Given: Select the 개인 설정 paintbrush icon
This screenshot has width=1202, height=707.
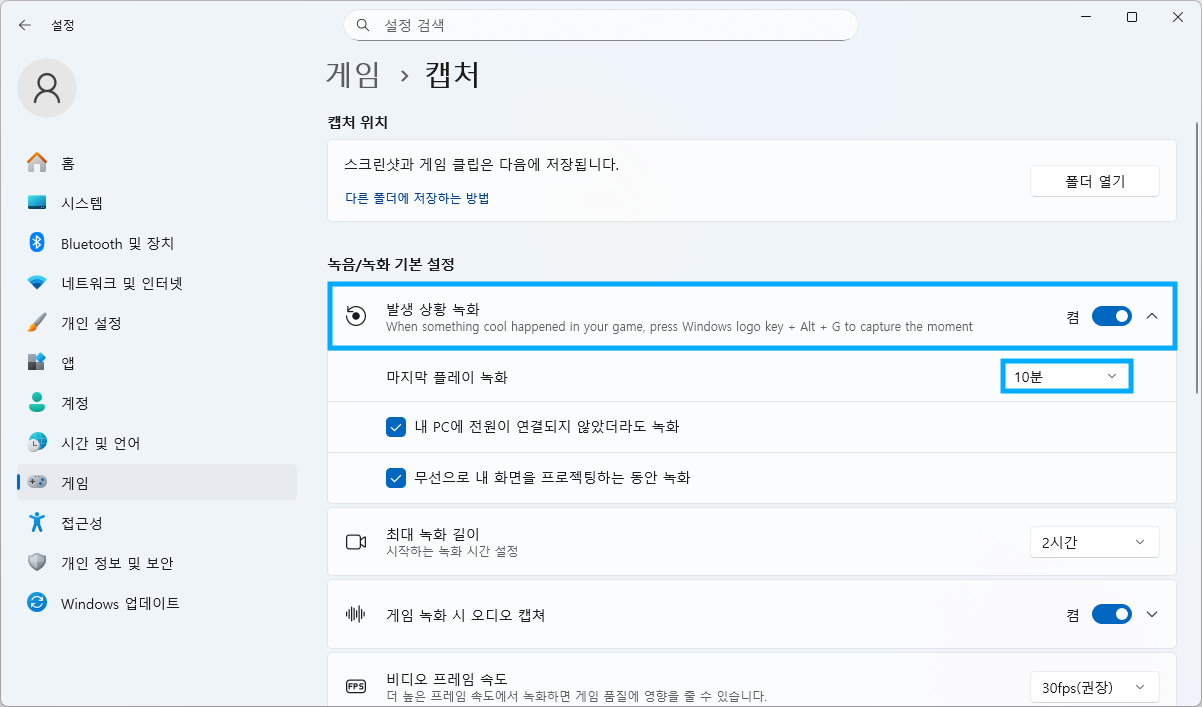Looking at the screenshot, I should point(37,323).
